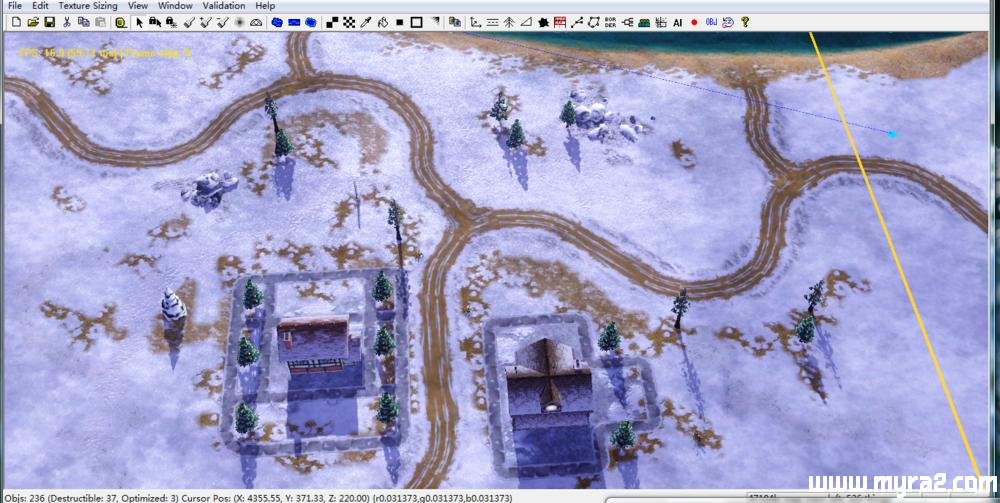Select the solid black square tool
1000x503 pixels.
(399, 21)
